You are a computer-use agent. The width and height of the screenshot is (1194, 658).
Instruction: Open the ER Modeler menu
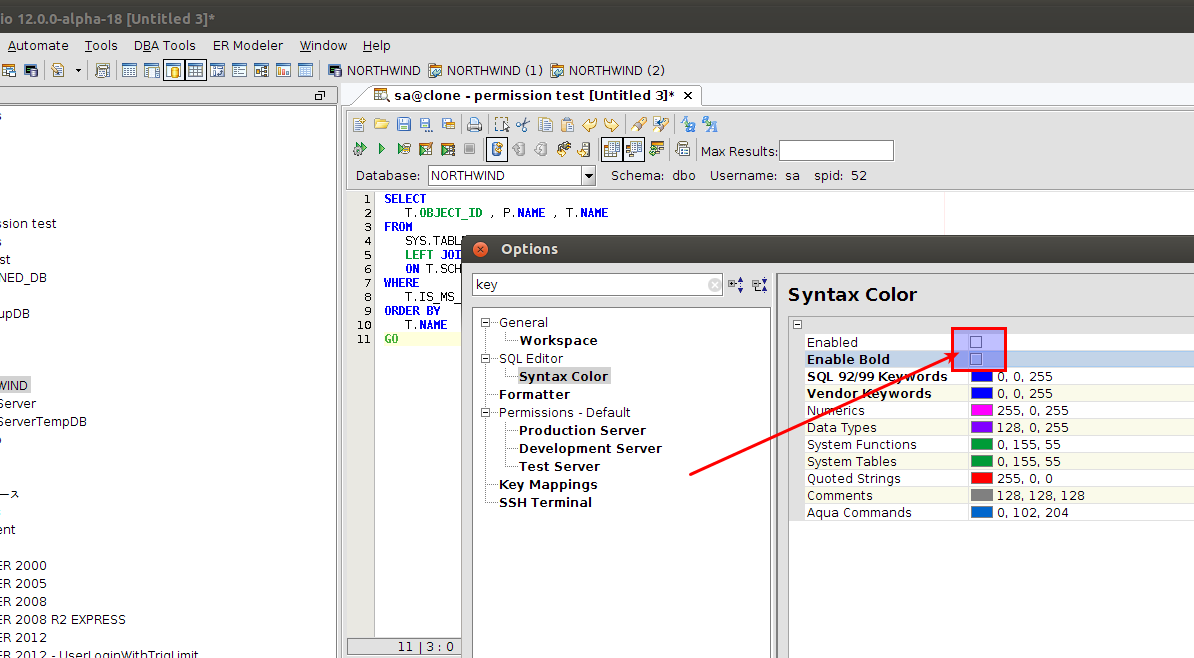pos(248,46)
